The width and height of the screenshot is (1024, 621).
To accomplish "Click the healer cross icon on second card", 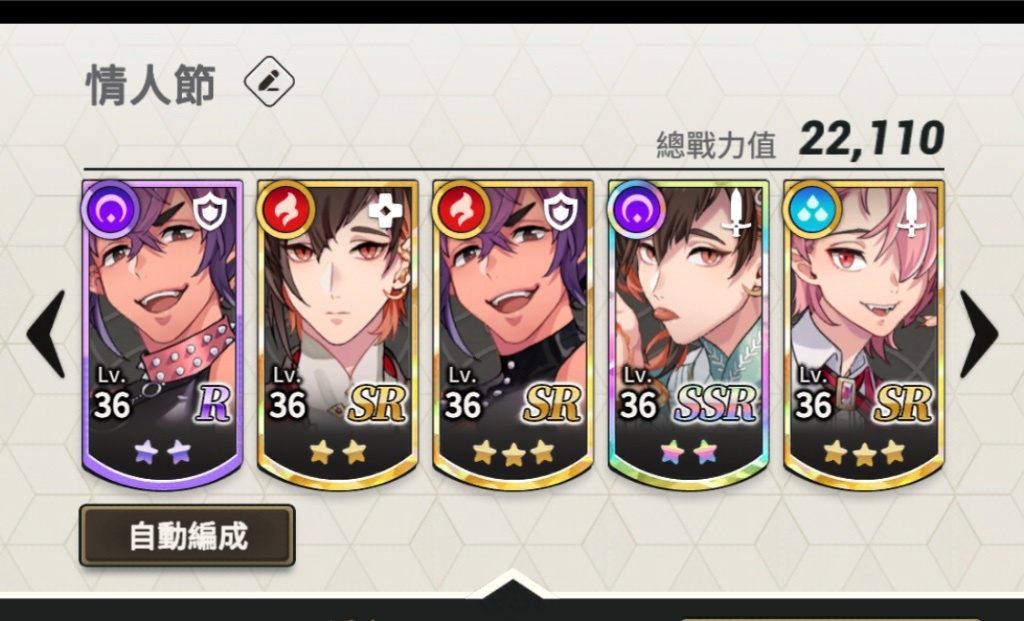I will (385, 211).
